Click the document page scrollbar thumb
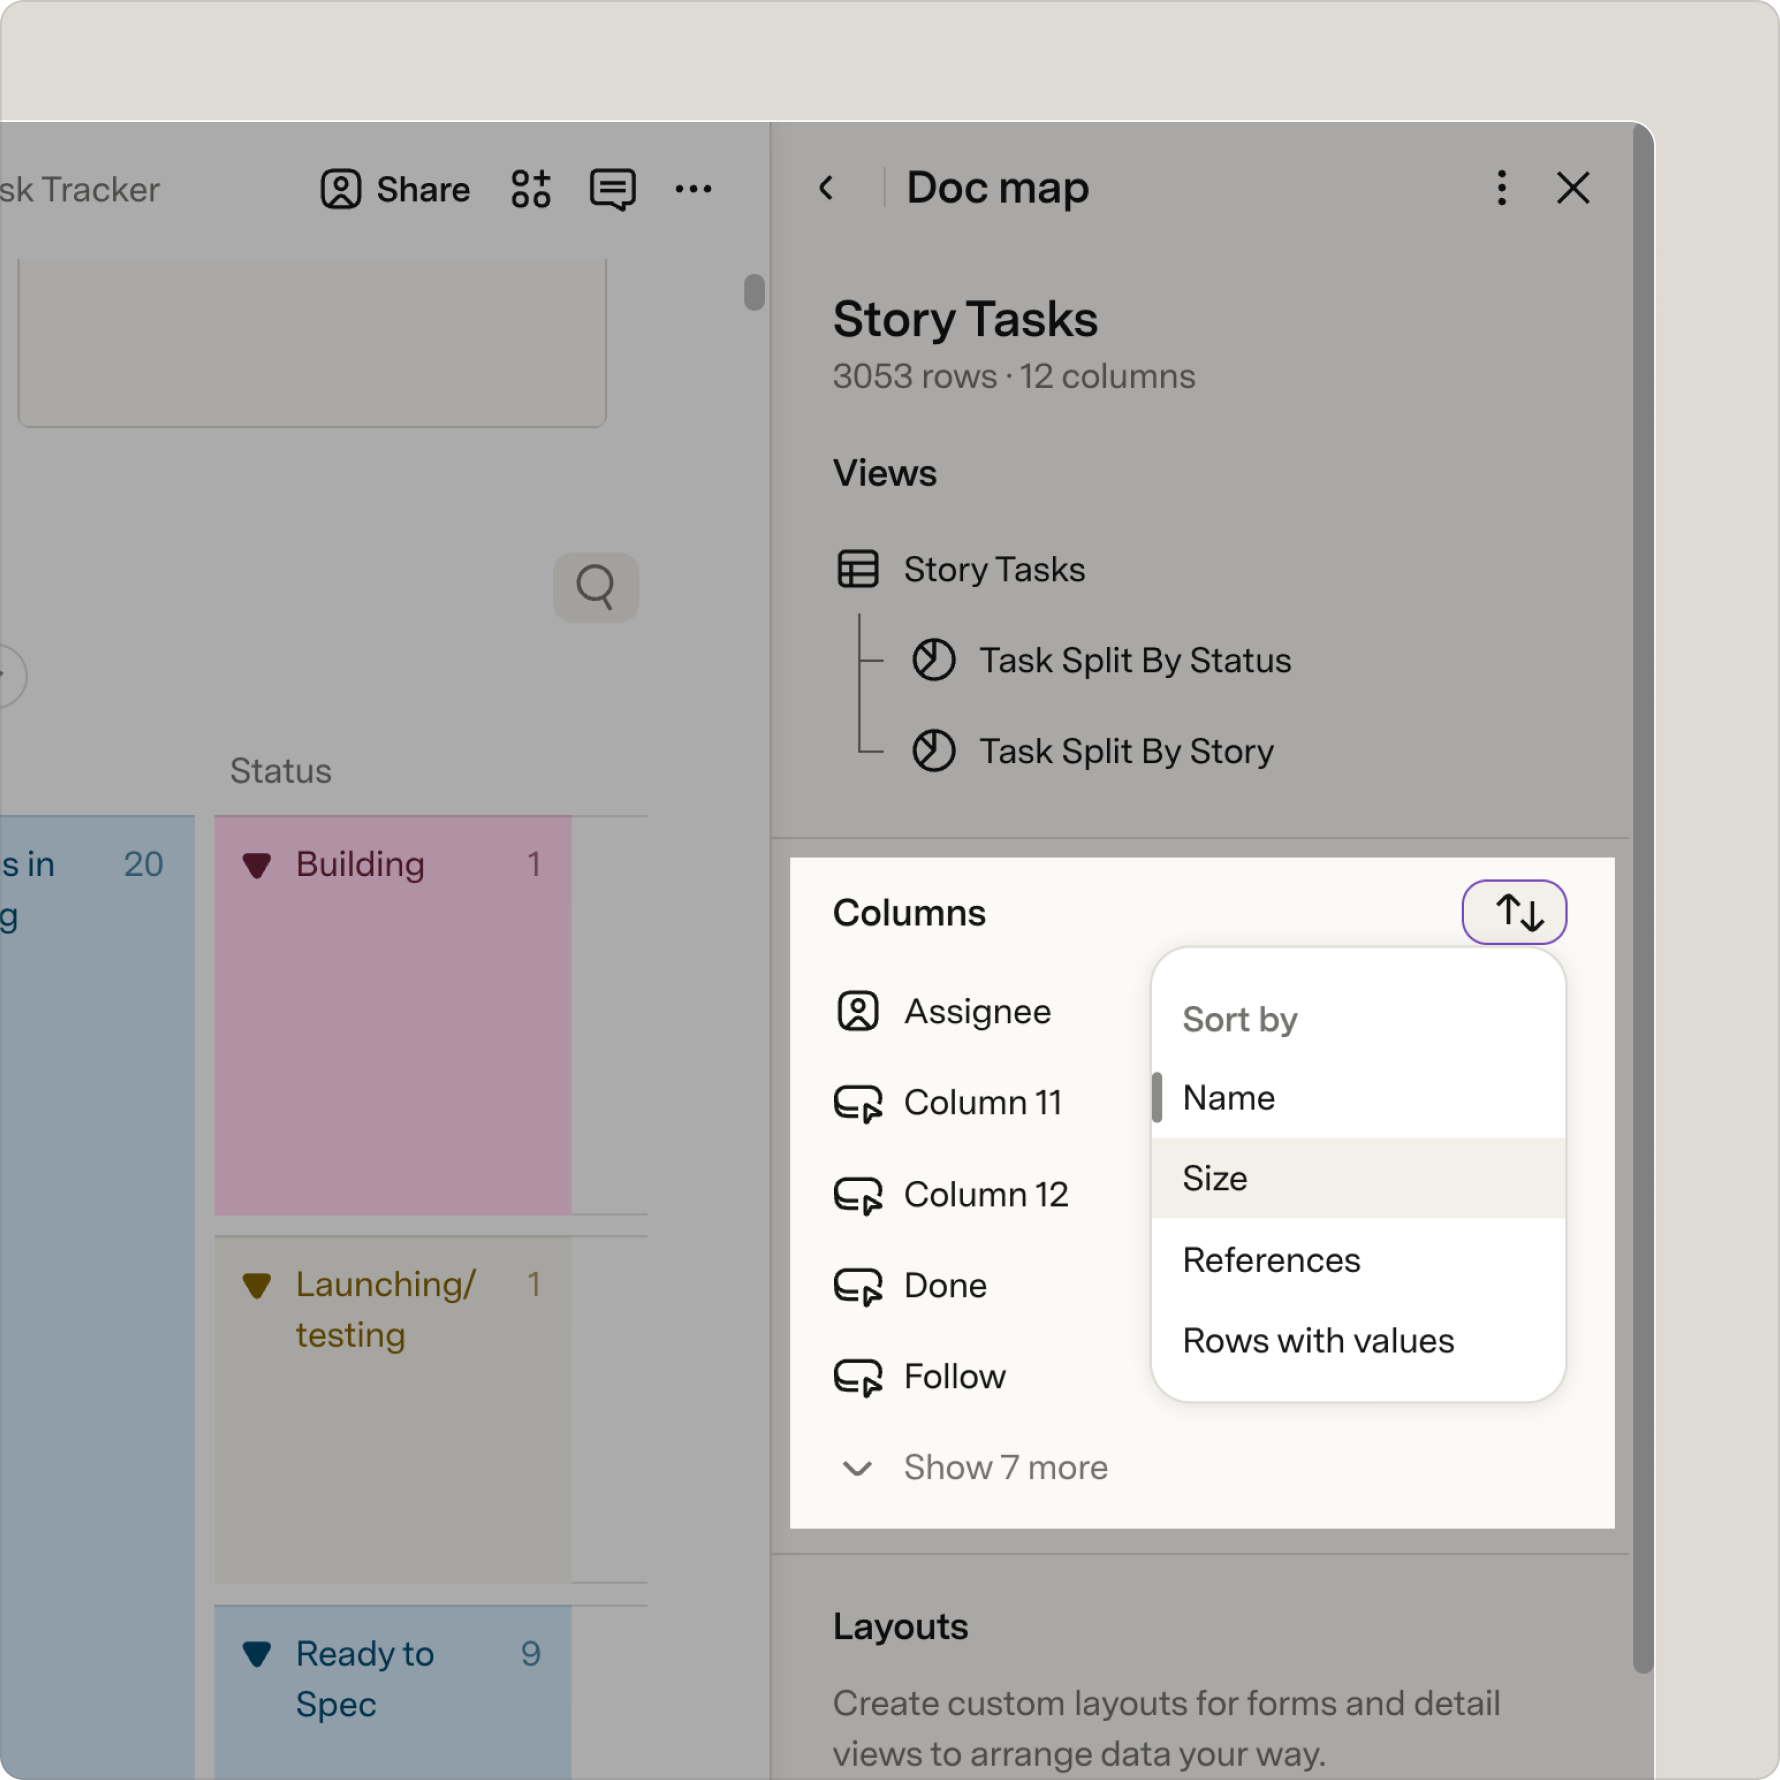Viewport: 1780px width, 1780px height. (x=754, y=292)
